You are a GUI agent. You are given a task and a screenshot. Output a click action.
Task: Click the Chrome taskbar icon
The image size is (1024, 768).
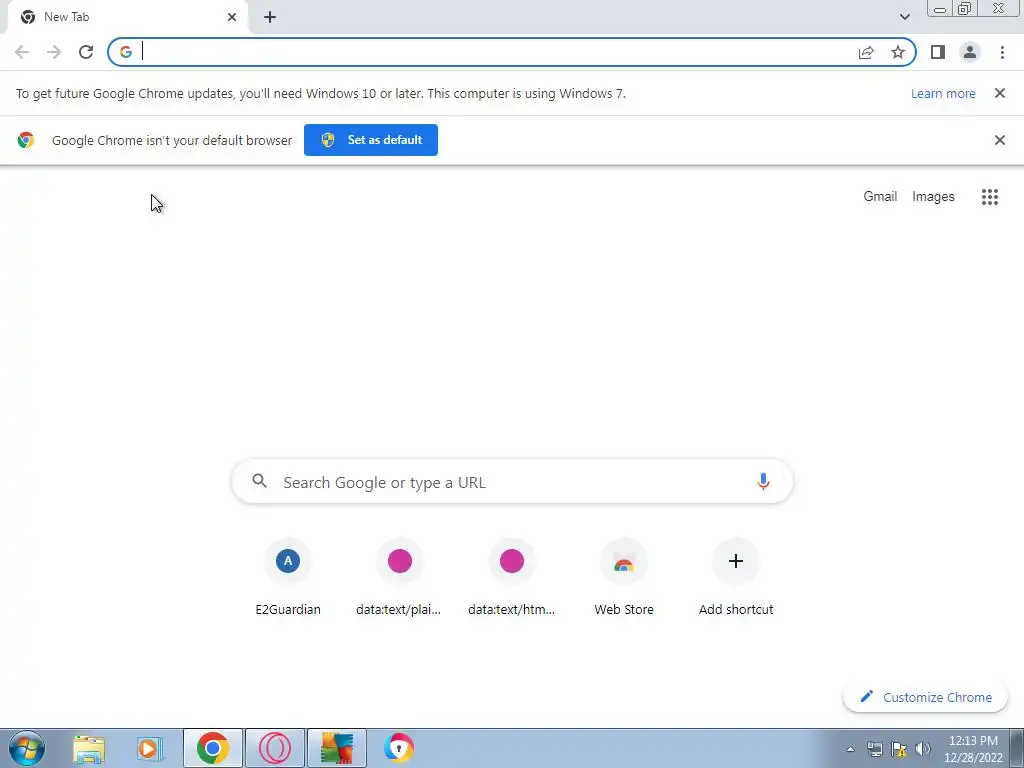212,748
